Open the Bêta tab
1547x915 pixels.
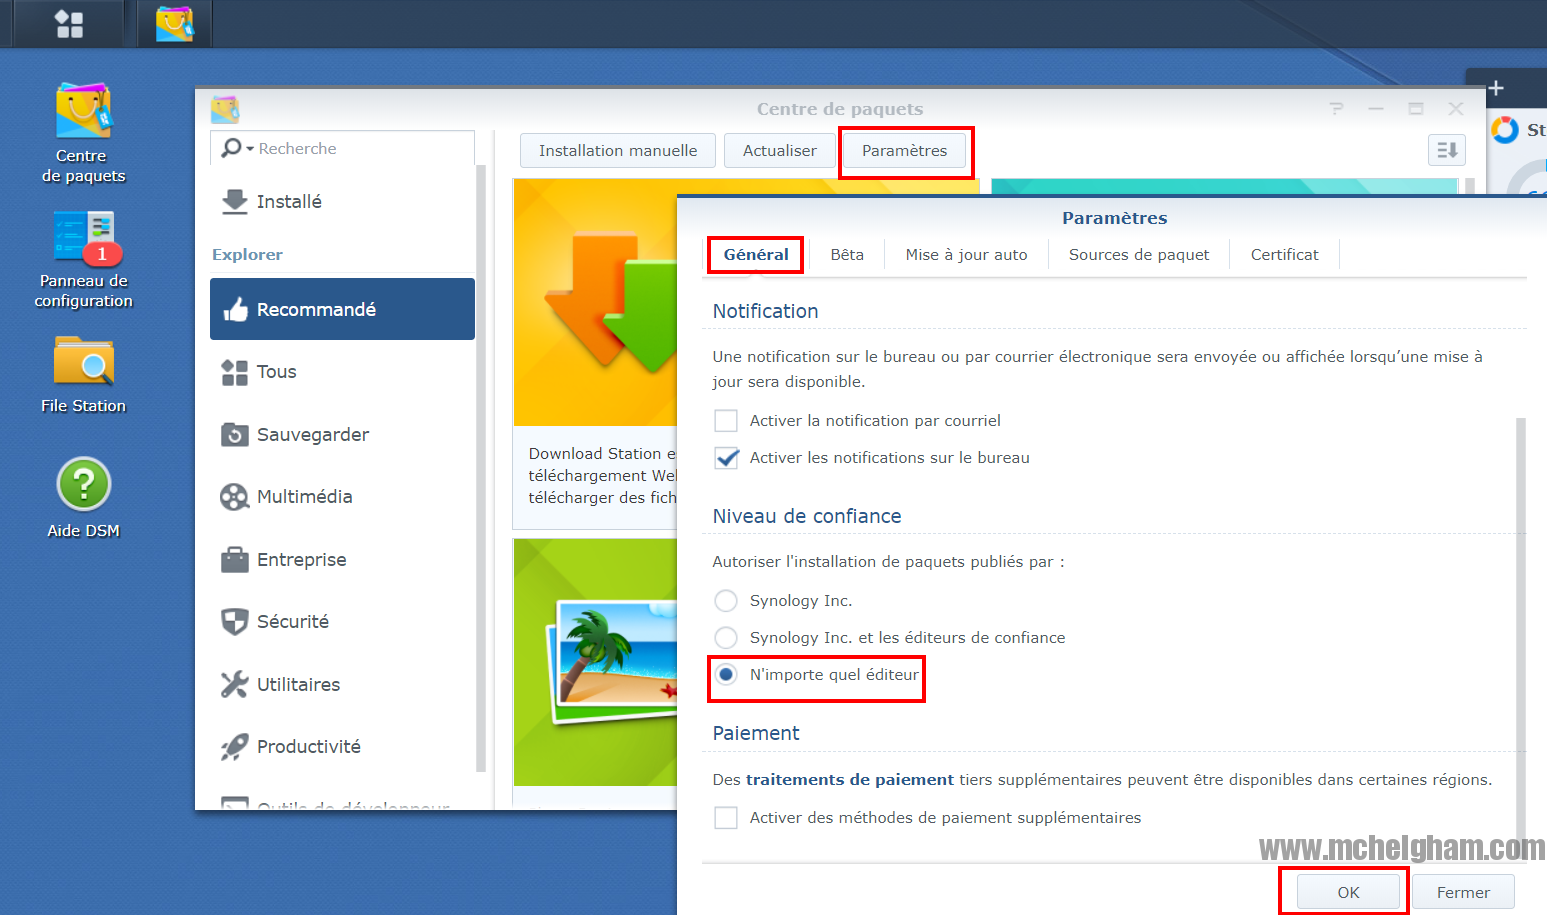tap(847, 255)
